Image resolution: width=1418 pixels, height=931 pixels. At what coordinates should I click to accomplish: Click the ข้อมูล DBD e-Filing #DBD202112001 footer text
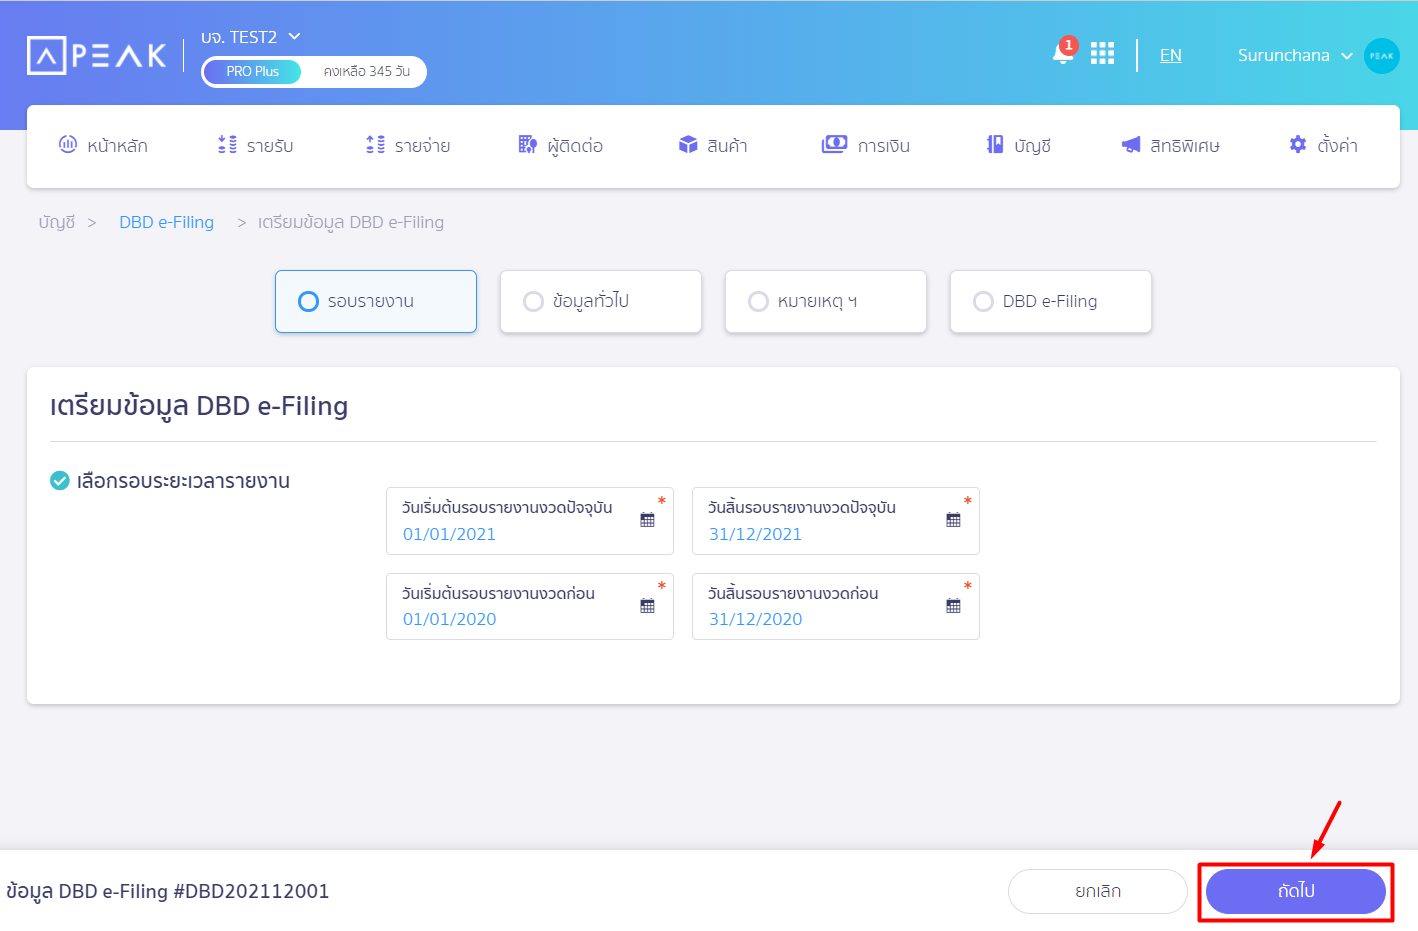pos(168,891)
